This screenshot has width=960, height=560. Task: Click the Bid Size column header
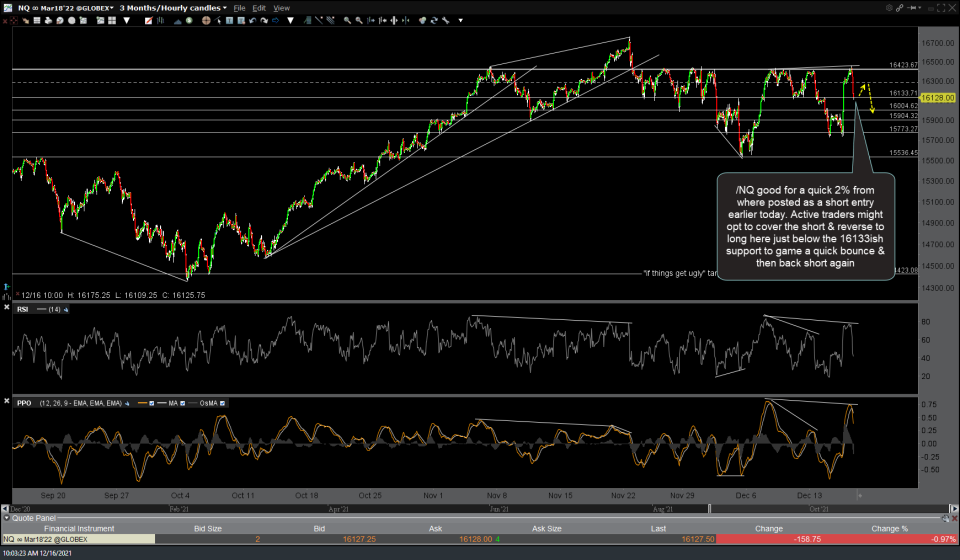[x=208, y=528]
